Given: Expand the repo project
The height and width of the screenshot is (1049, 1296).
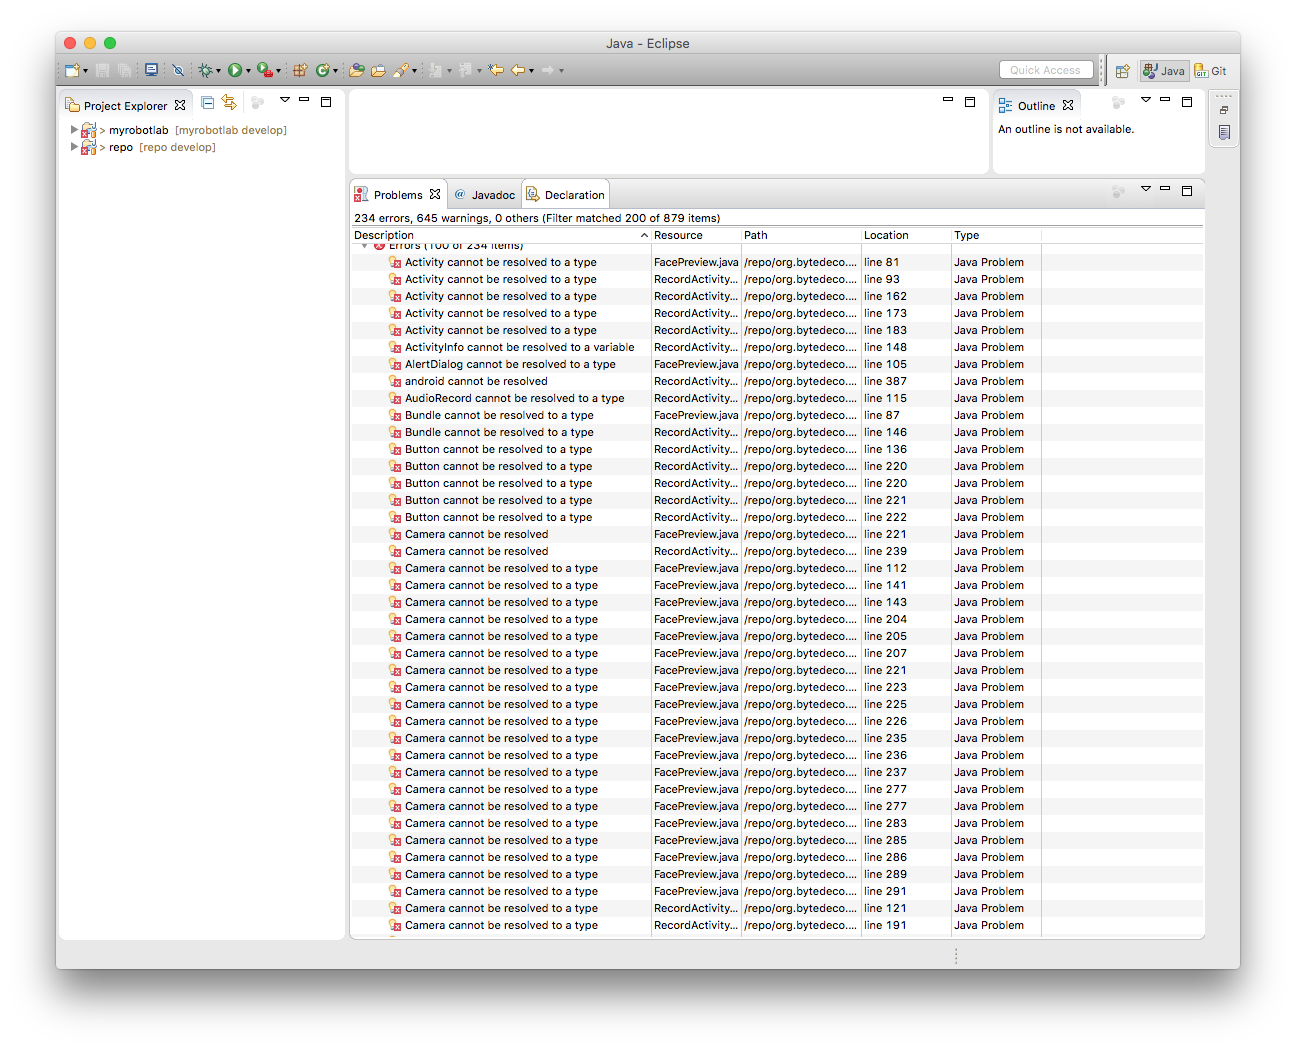Looking at the screenshot, I should [x=74, y=147].
